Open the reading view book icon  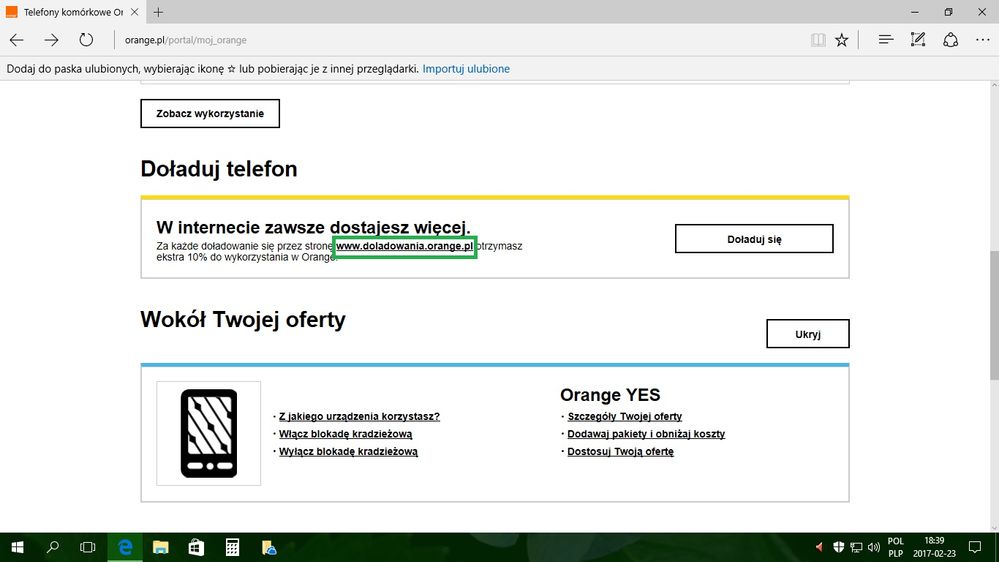tap(818, 40)
